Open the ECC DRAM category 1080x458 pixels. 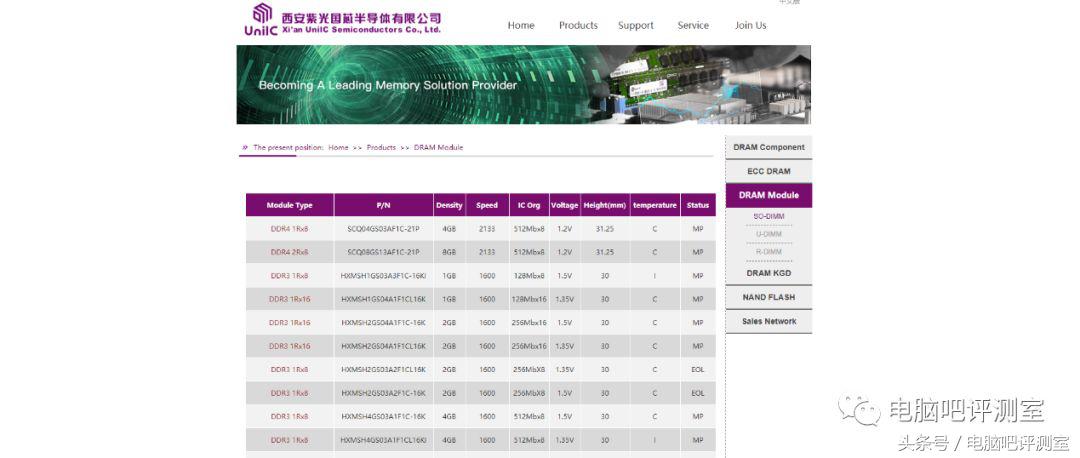point(768,171)
